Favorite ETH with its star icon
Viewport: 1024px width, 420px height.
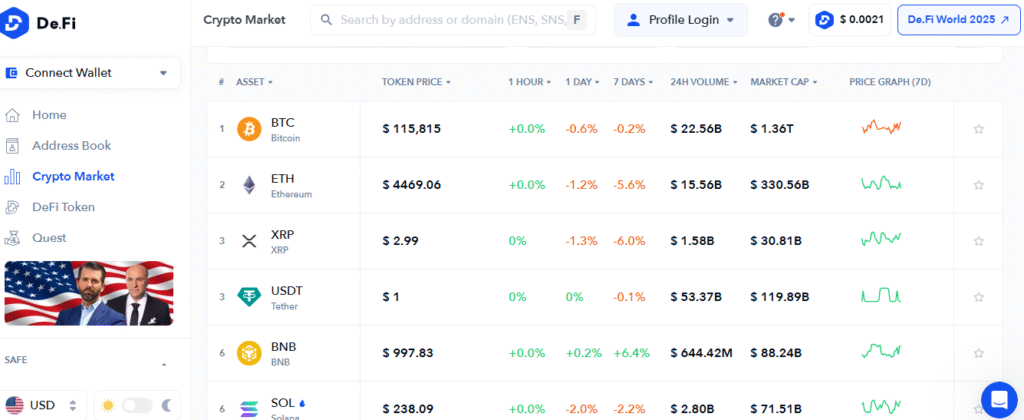[978, 185]
